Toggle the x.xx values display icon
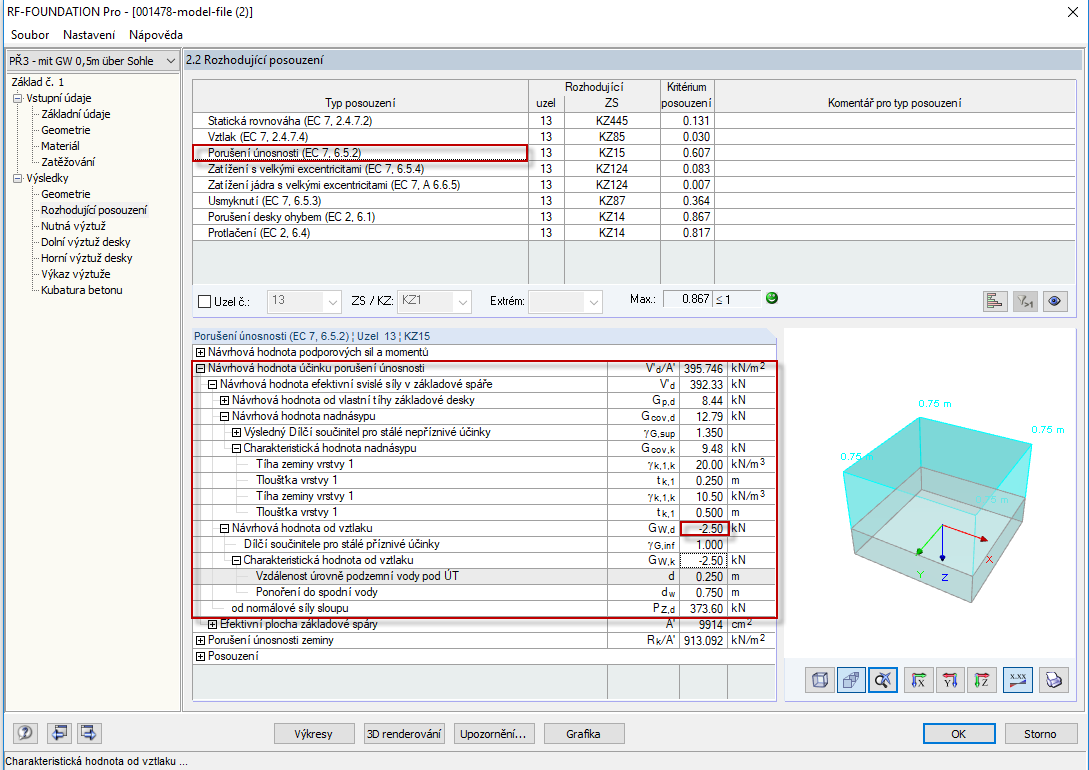 point(1018,680)
